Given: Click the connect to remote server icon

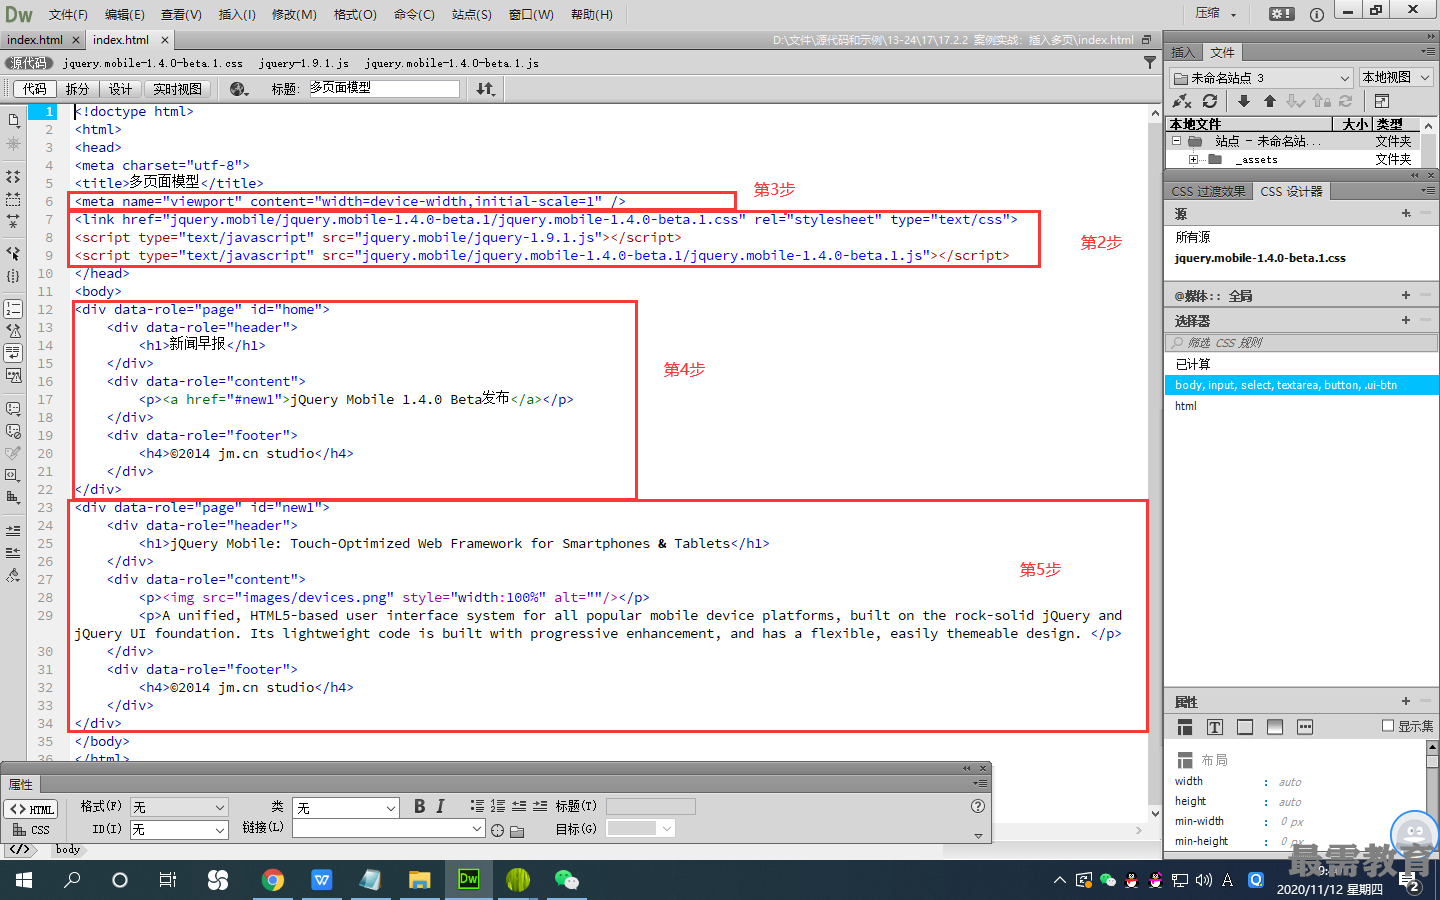Looking at the screenshot, I should tap(1182, 101).
